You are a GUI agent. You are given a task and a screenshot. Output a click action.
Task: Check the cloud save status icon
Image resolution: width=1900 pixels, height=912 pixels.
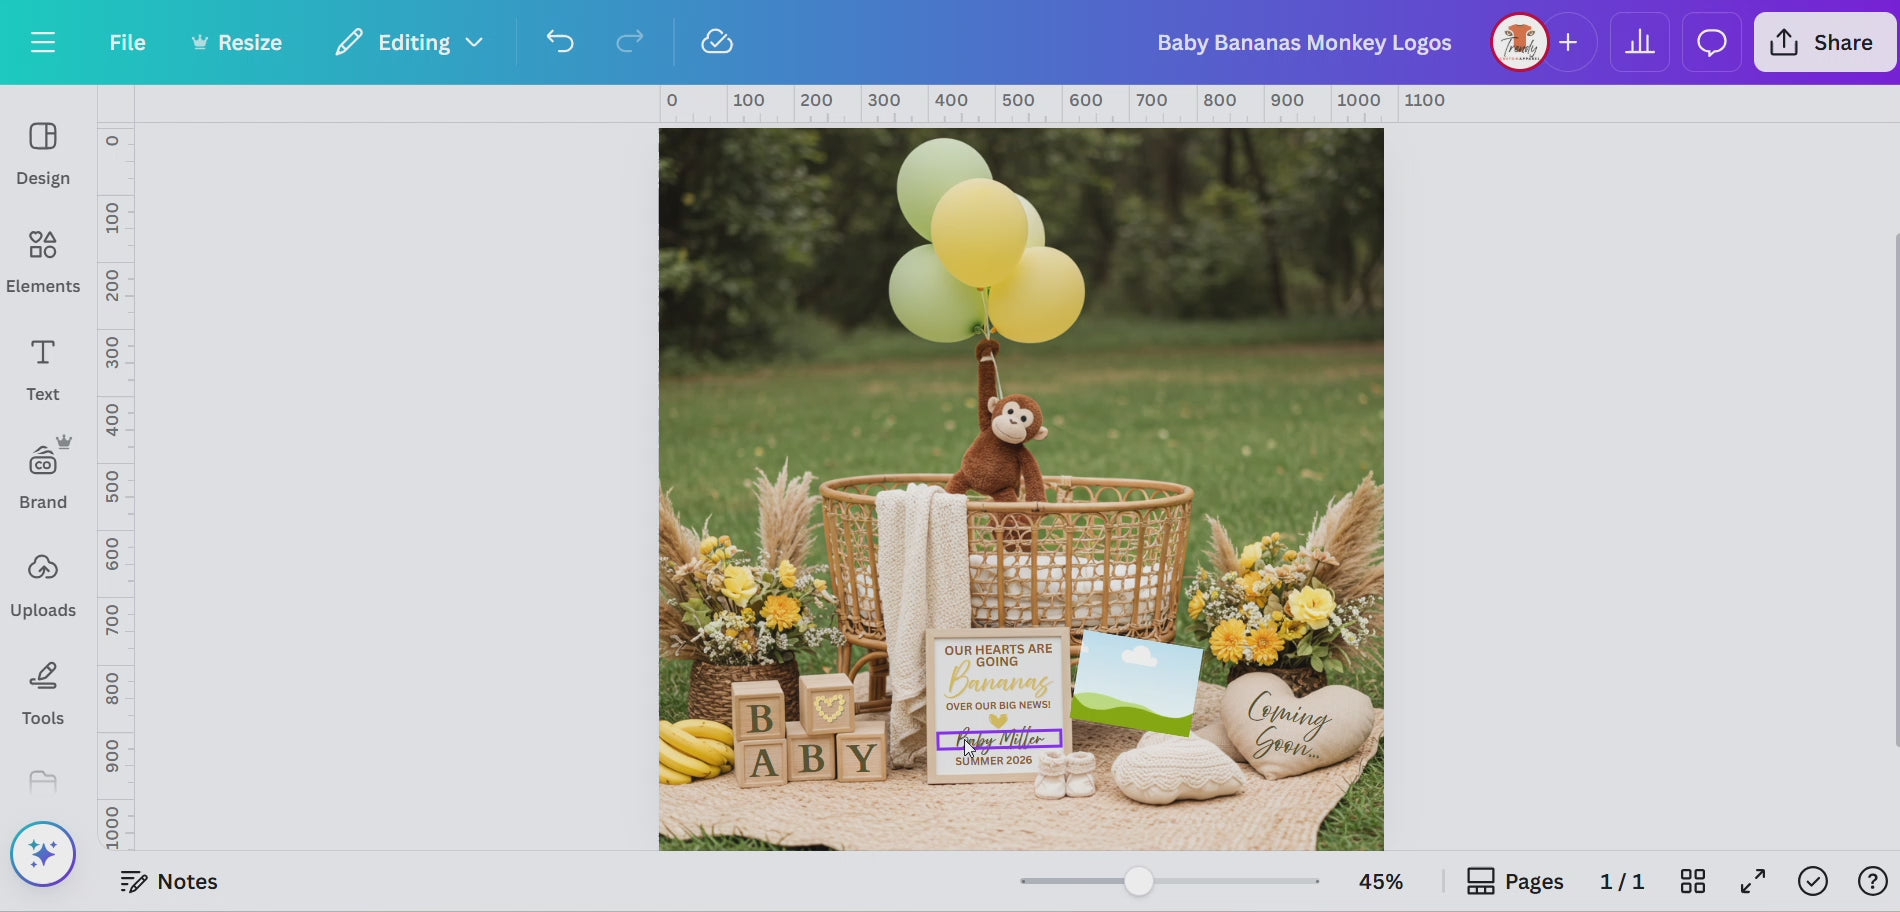[717, 42]
